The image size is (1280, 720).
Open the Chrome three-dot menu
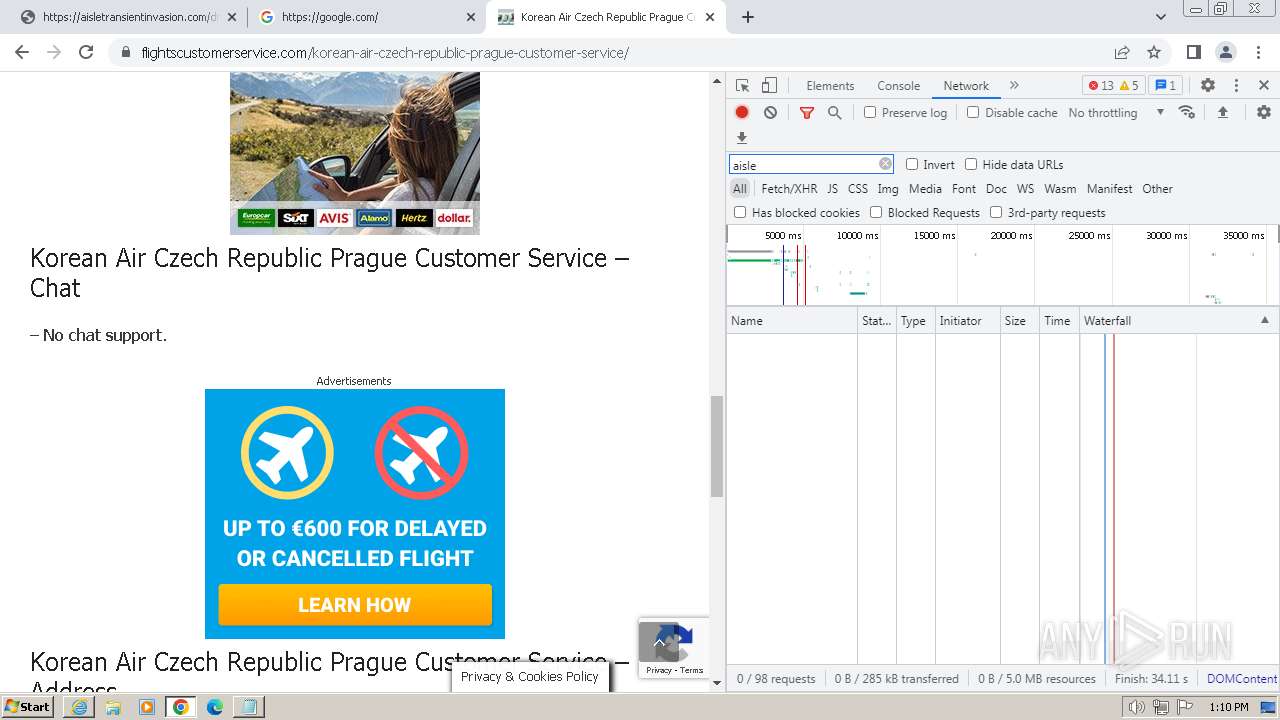(x=1258, y=52)
